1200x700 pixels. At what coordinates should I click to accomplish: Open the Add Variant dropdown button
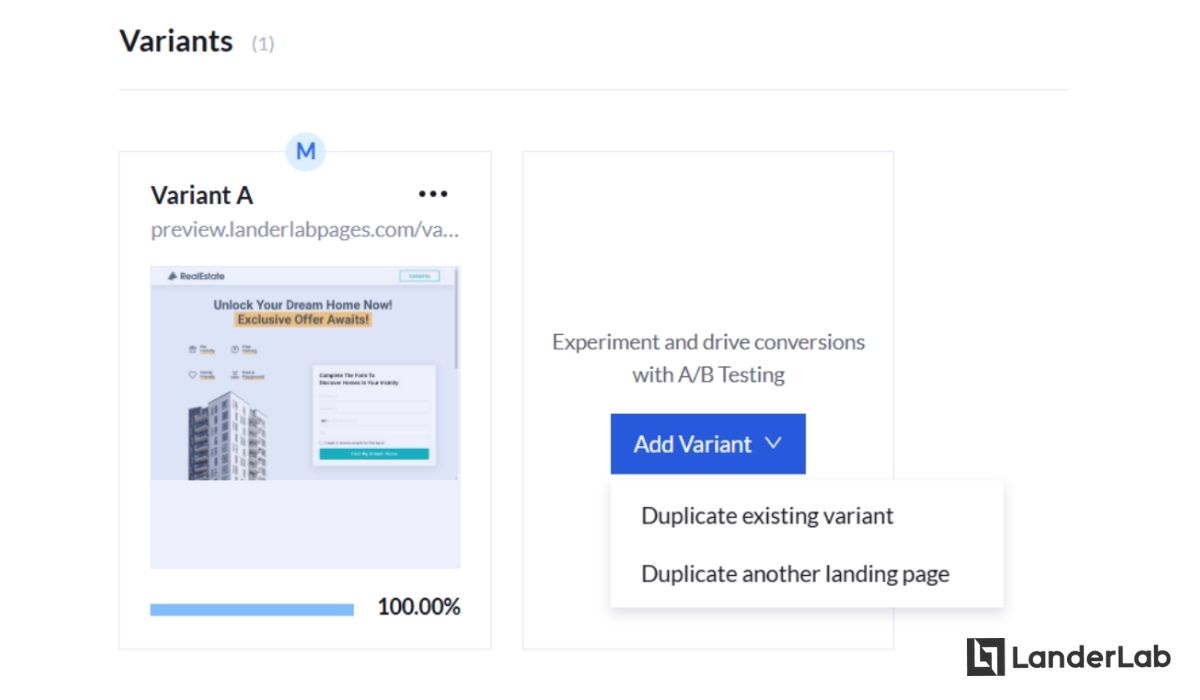pos(708,444)
